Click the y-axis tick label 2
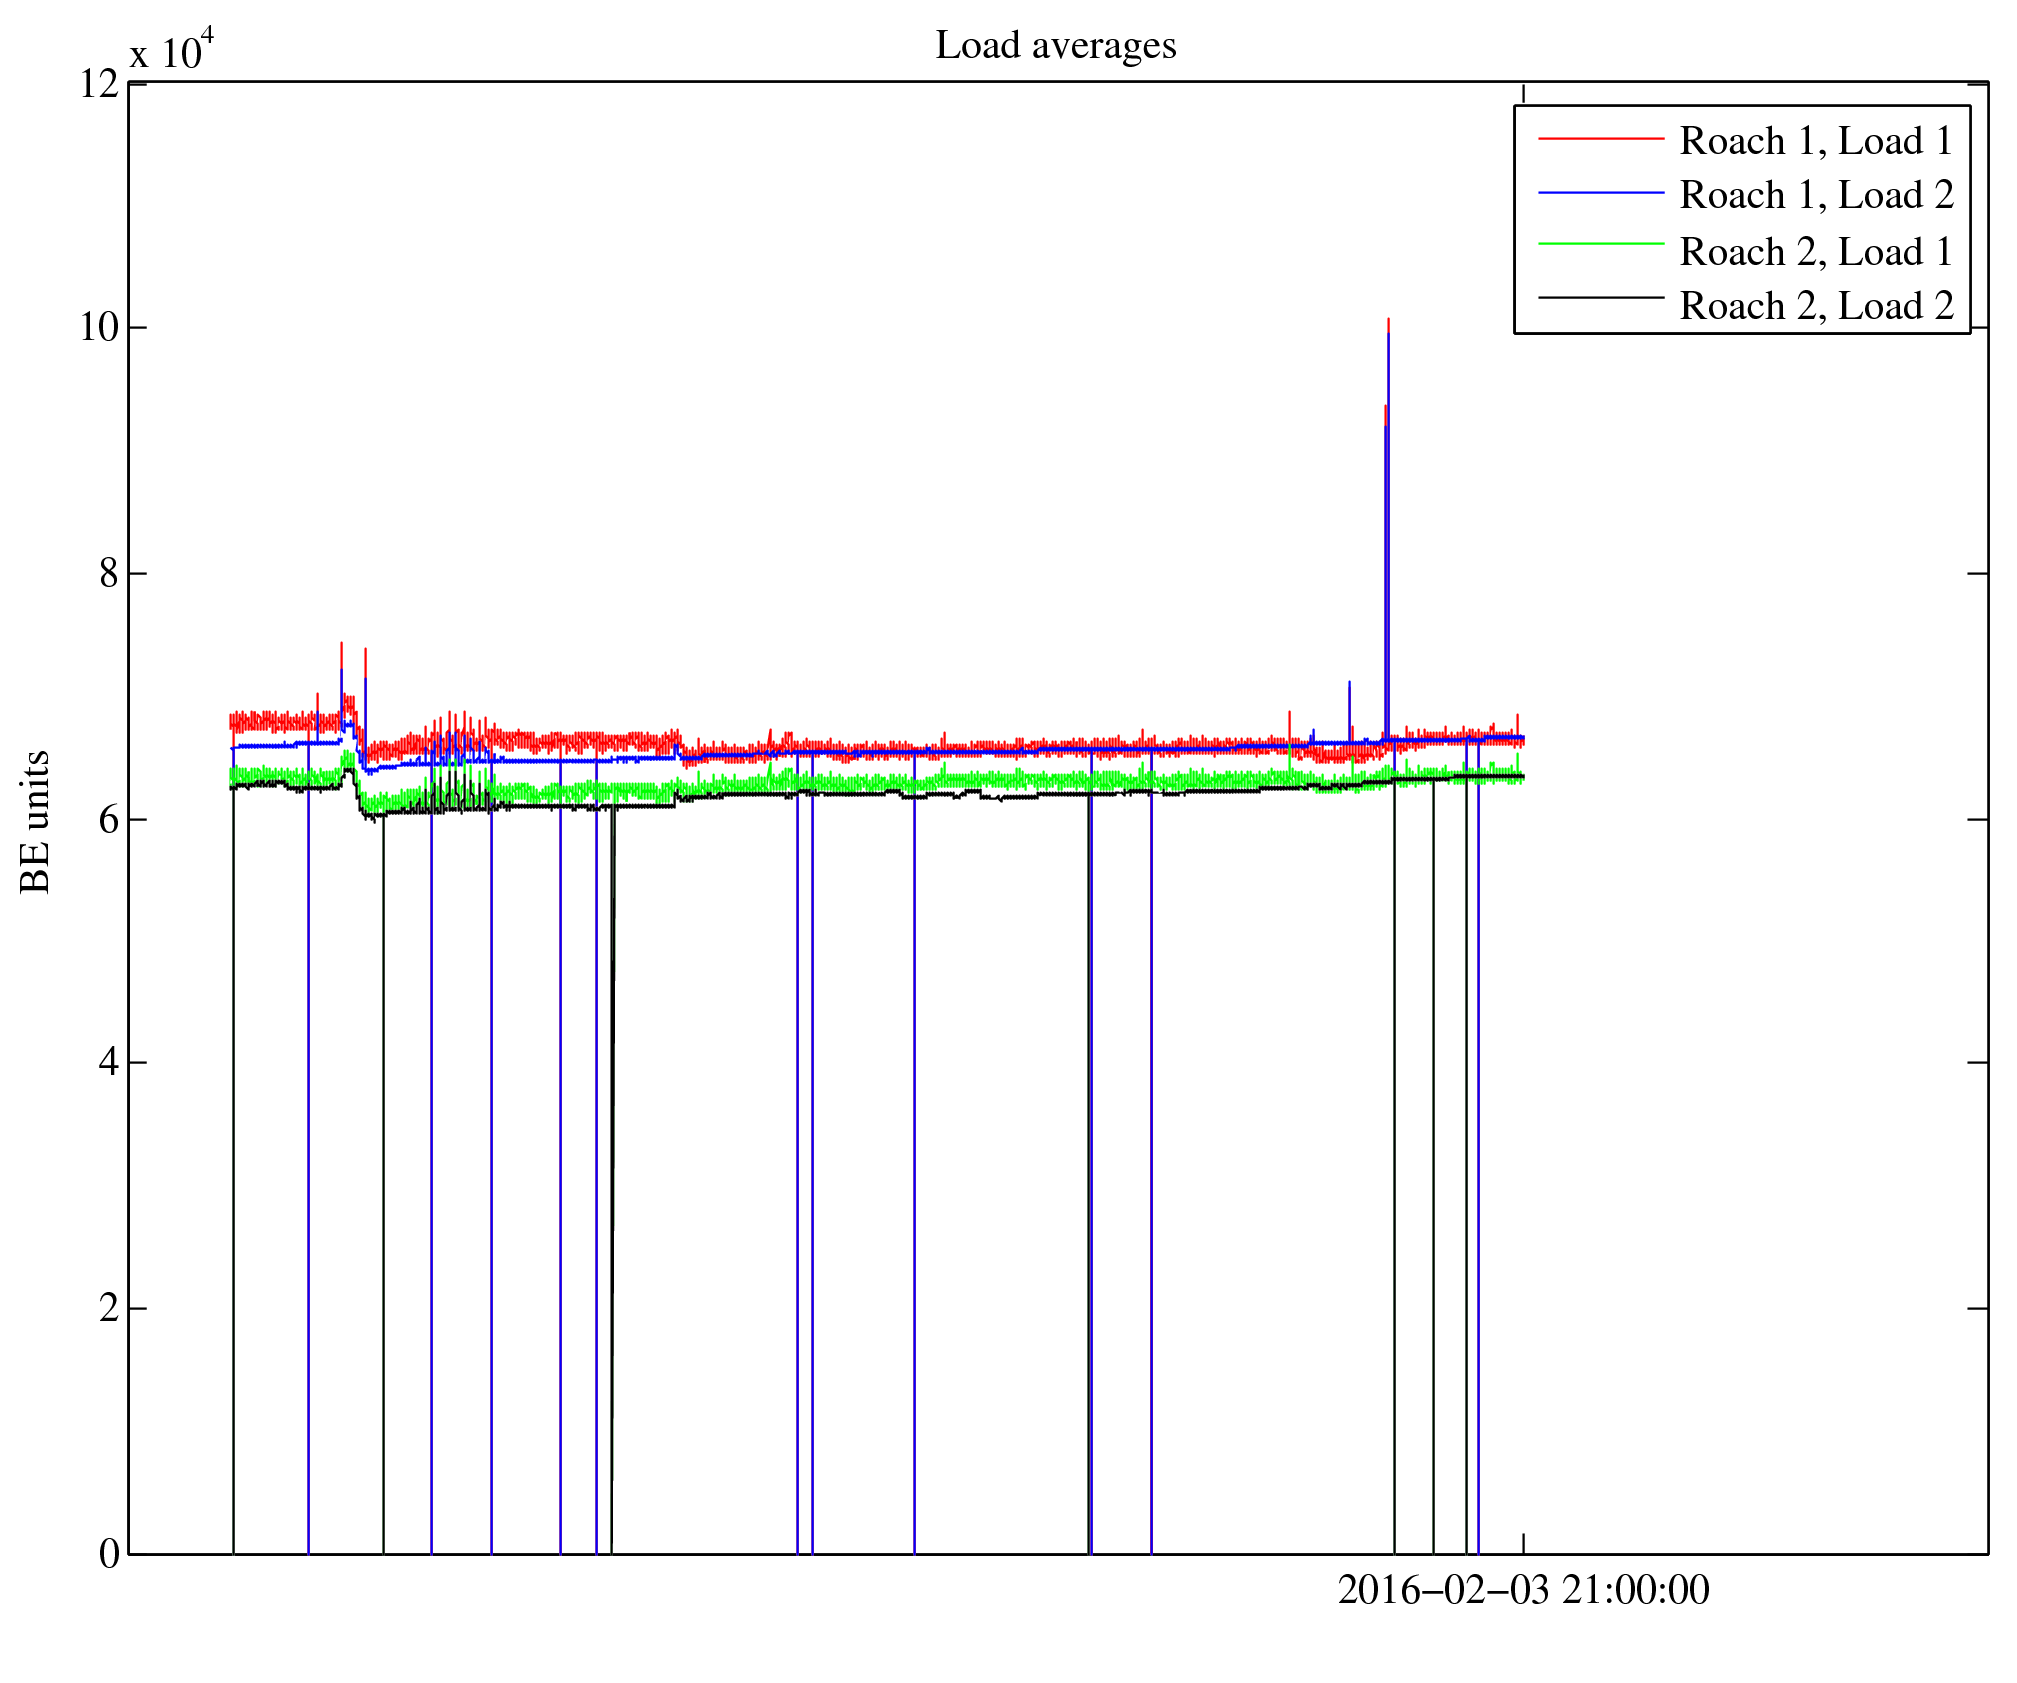The width and height of the screenshot is (2017, 1683). tap(108, 1308)
